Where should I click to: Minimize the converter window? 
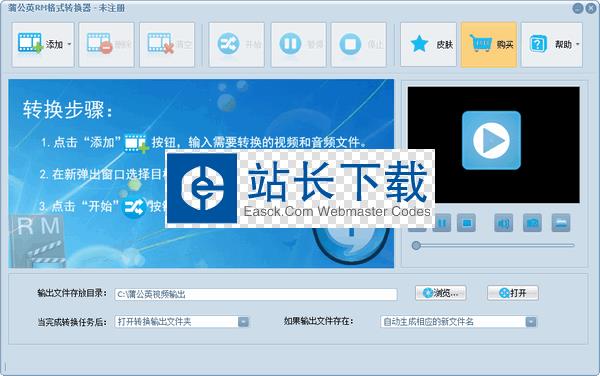[578, 8]
